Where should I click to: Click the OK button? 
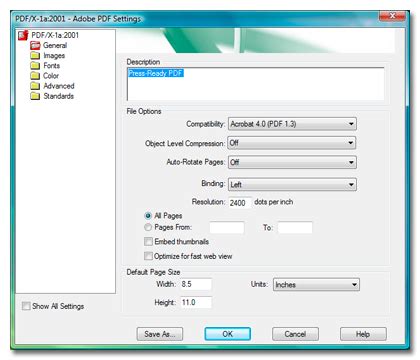228,334
